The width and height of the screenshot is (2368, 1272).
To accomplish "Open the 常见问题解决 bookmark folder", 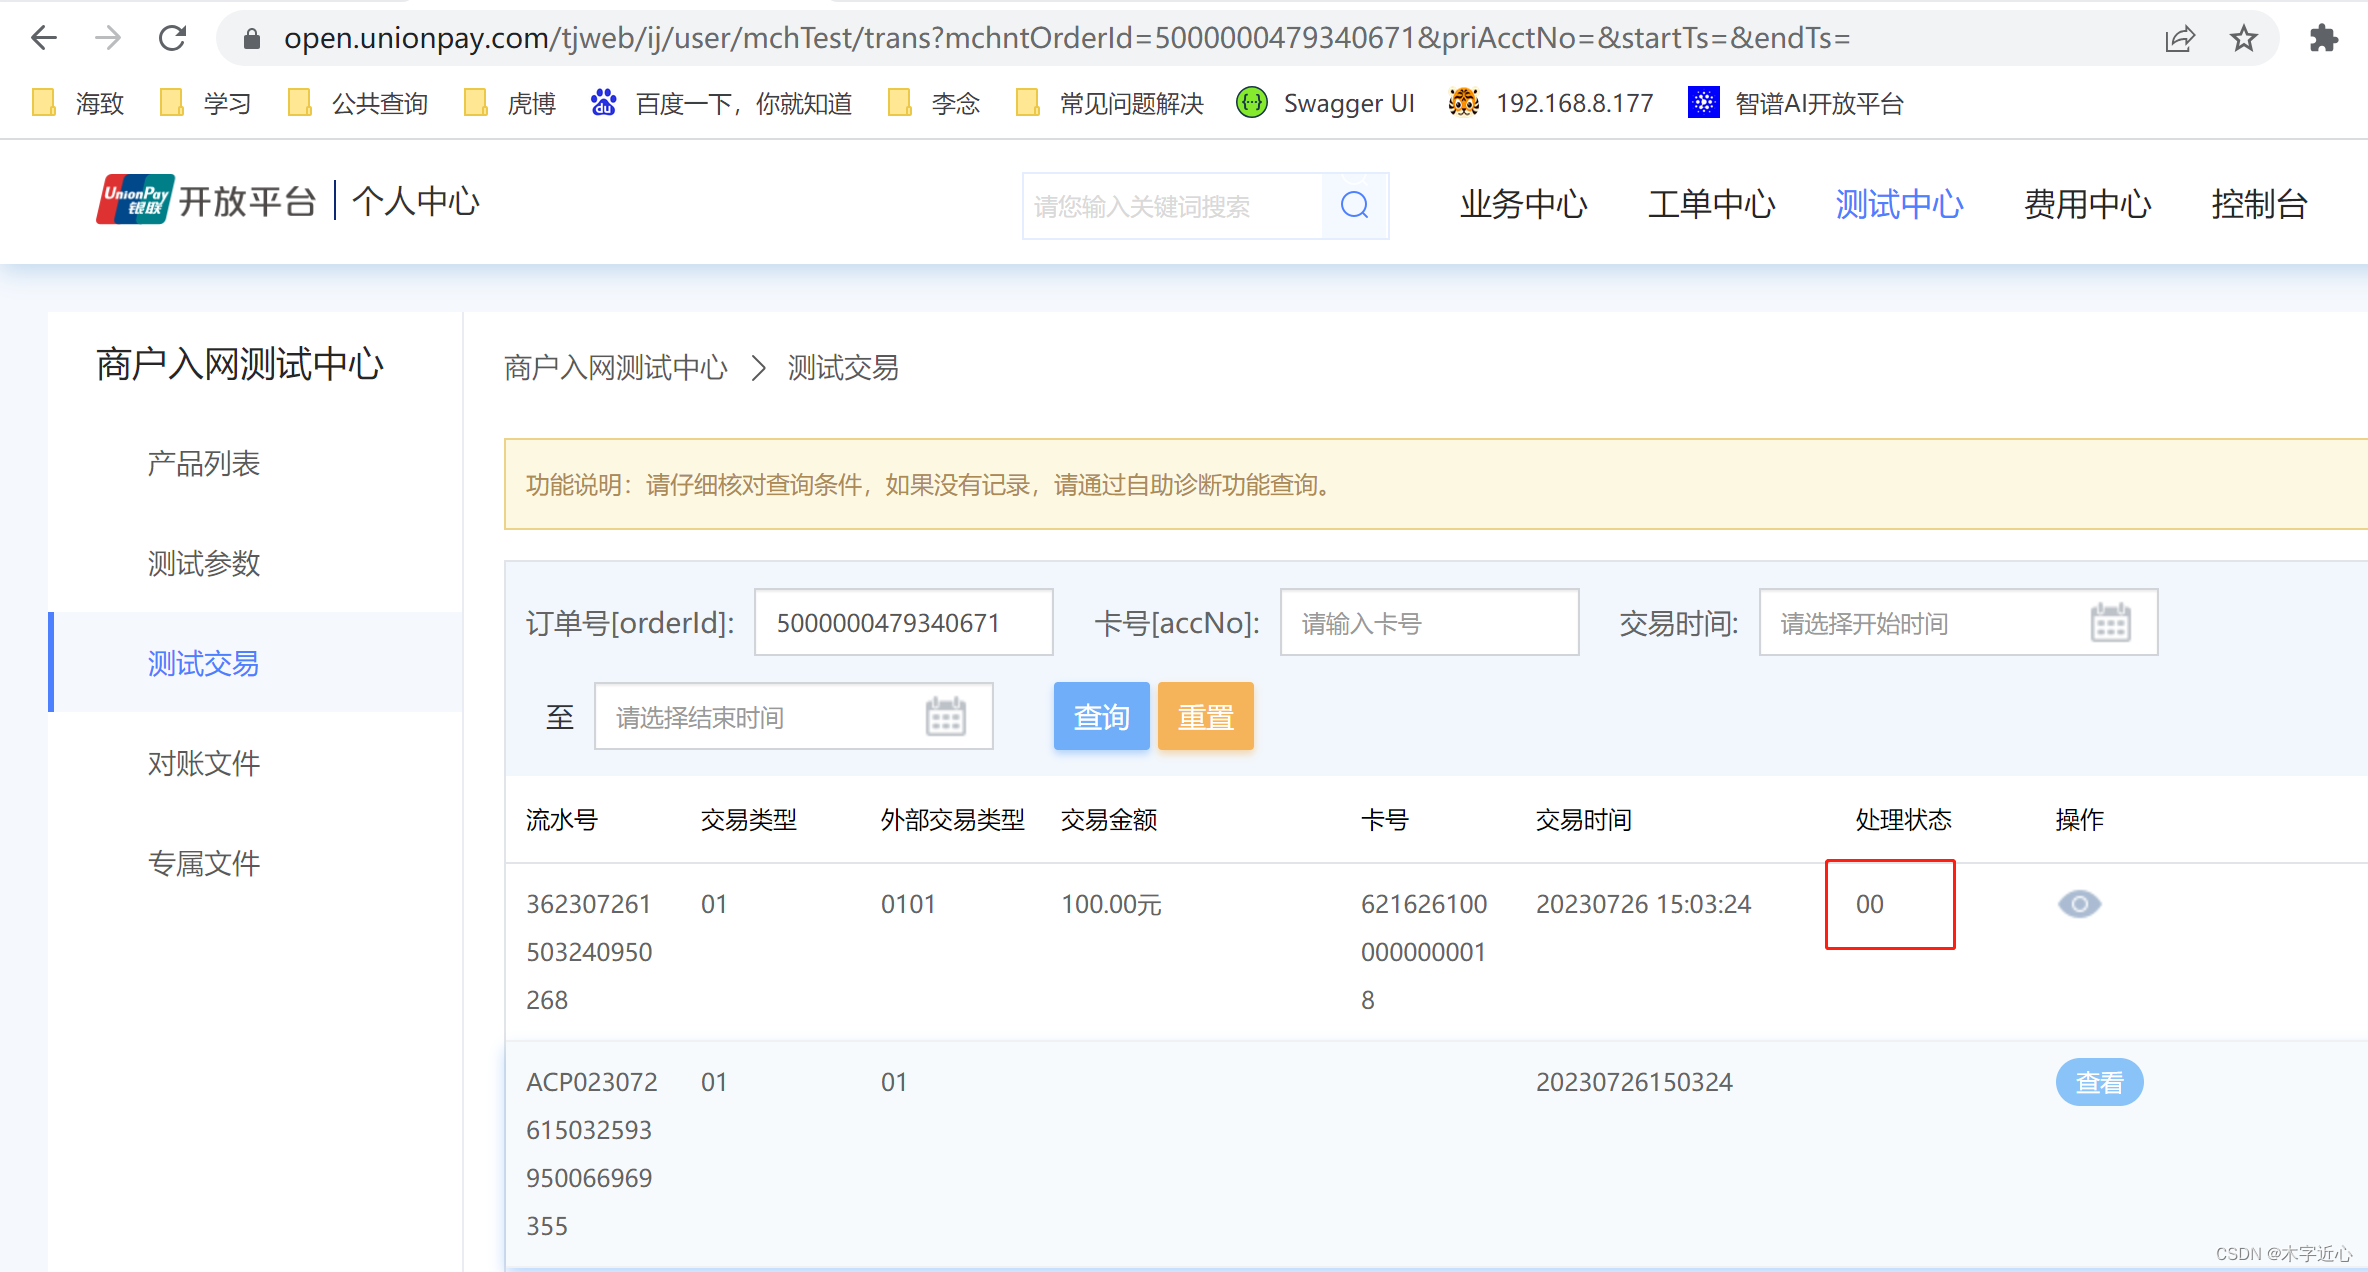I will [1110, 103].
